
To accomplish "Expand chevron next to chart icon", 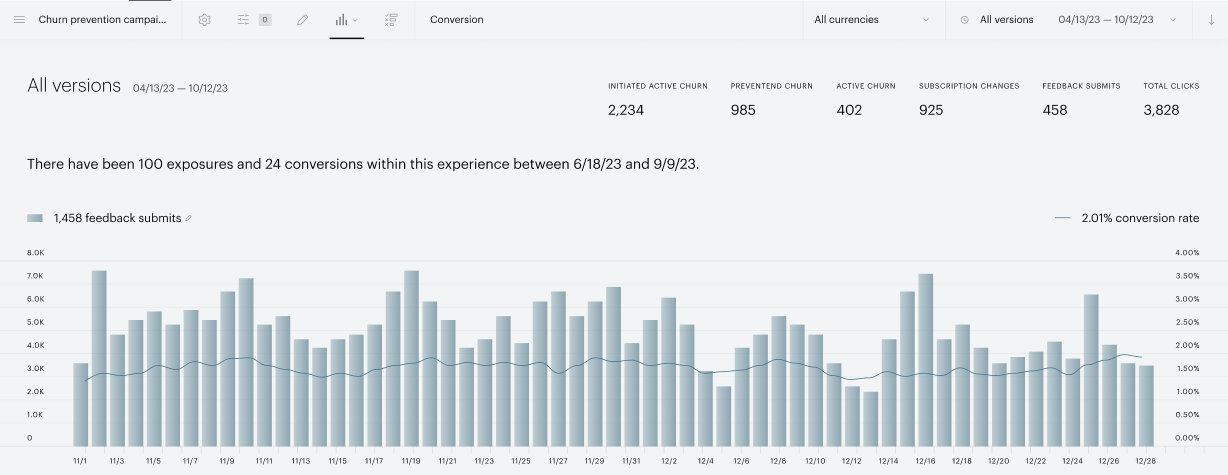I will (355, 20).
